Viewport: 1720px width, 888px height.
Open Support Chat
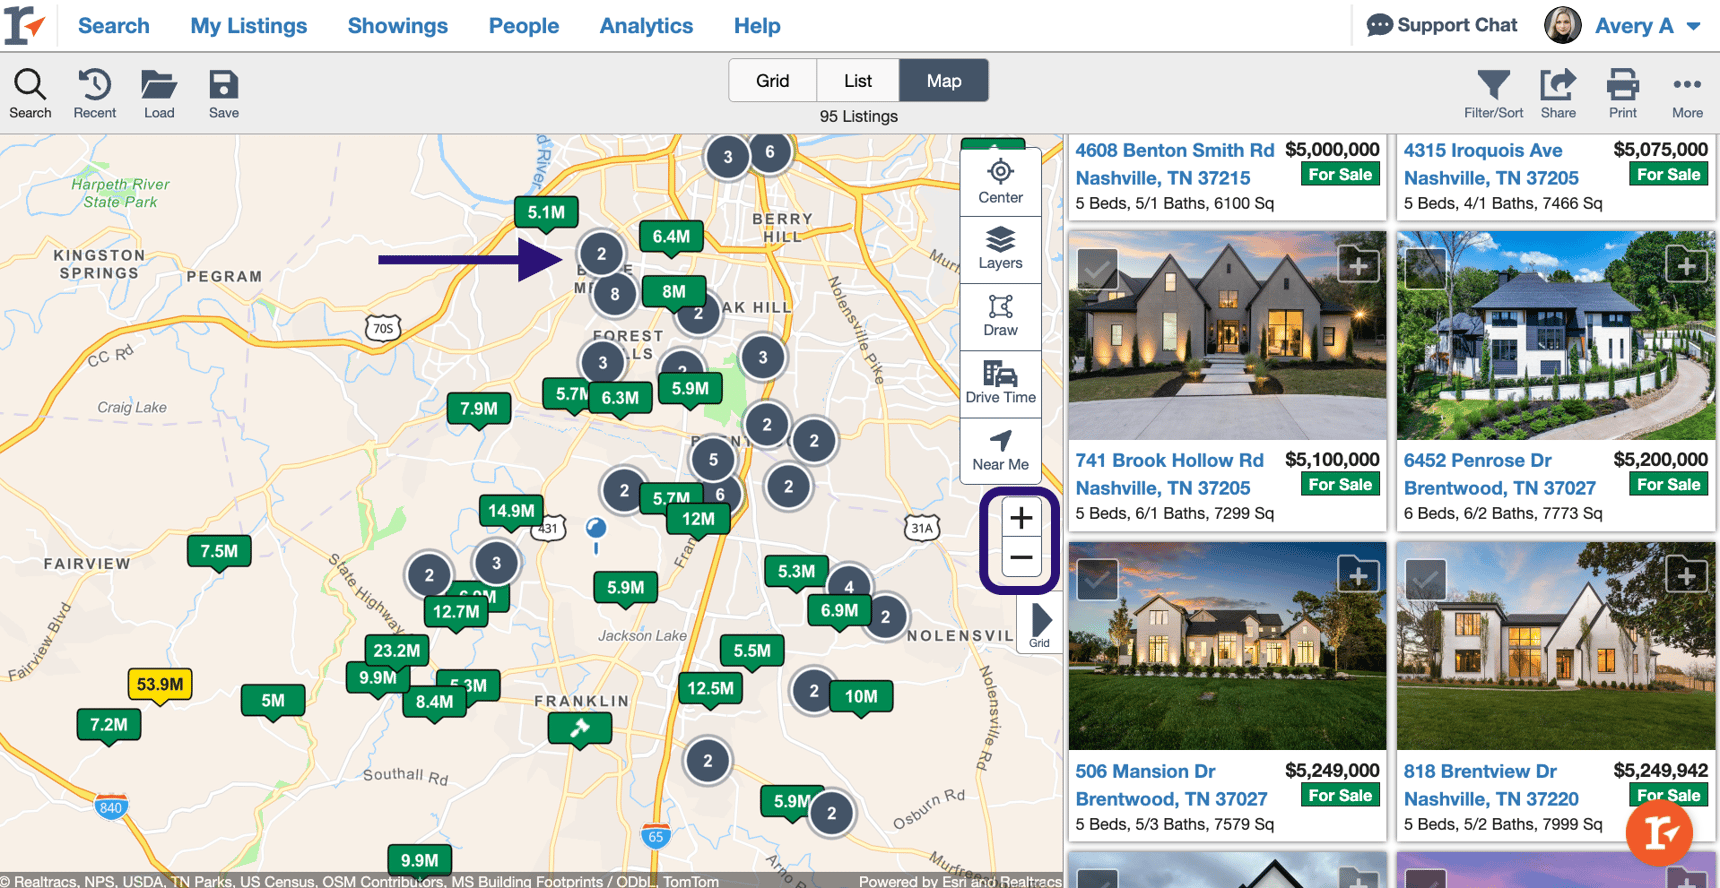pos(1442,26)
